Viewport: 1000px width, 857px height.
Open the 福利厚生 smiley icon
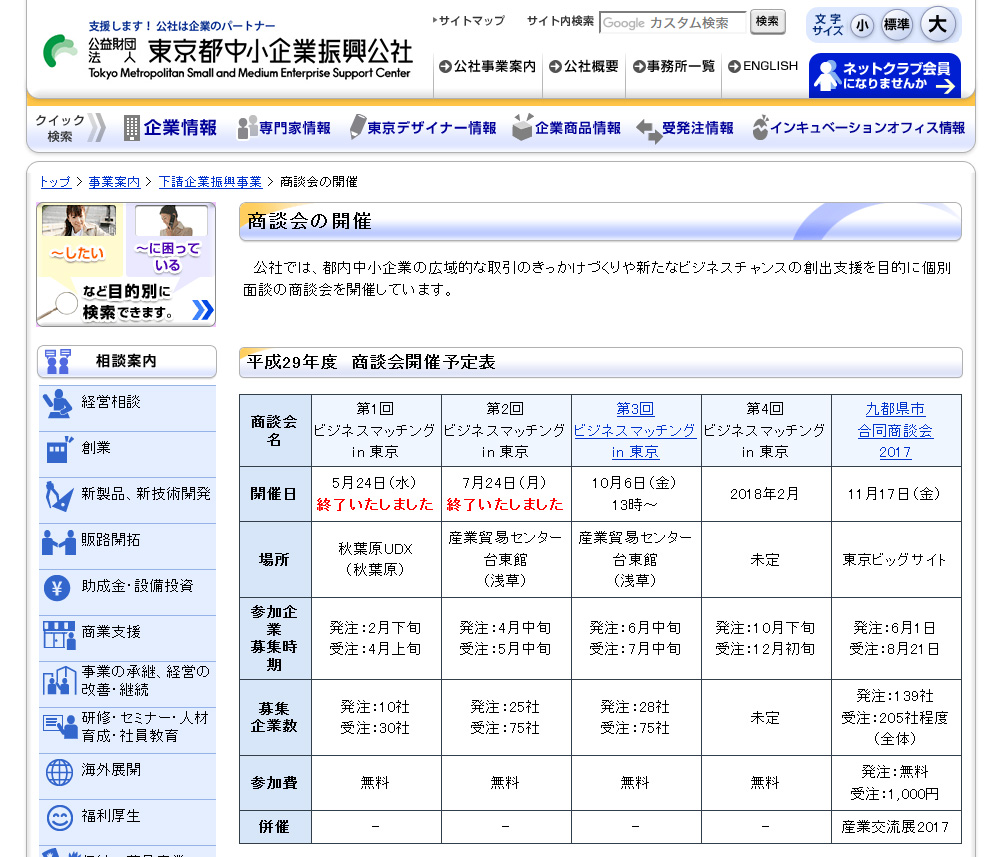58,817
